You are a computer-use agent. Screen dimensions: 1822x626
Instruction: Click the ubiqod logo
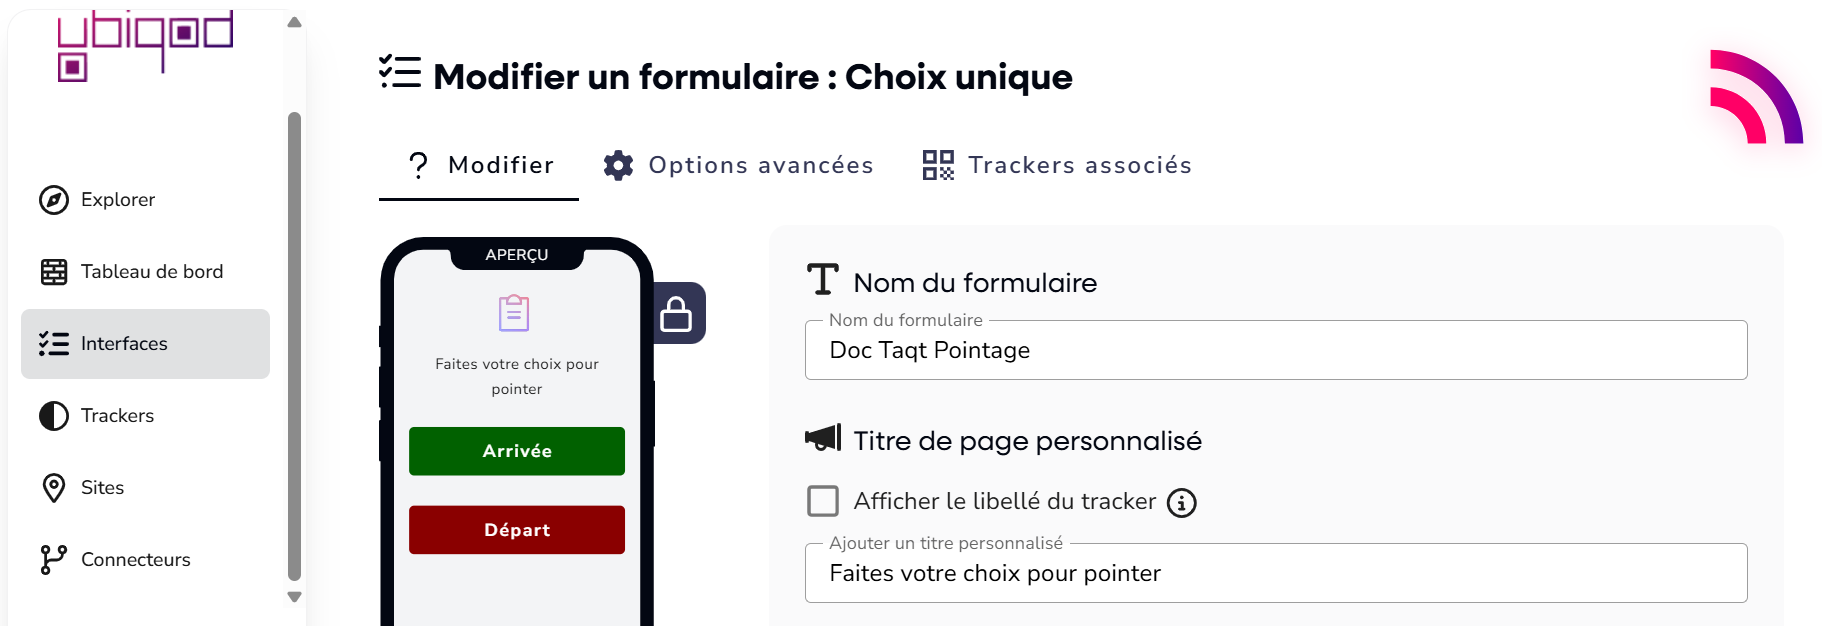[145, 45]
